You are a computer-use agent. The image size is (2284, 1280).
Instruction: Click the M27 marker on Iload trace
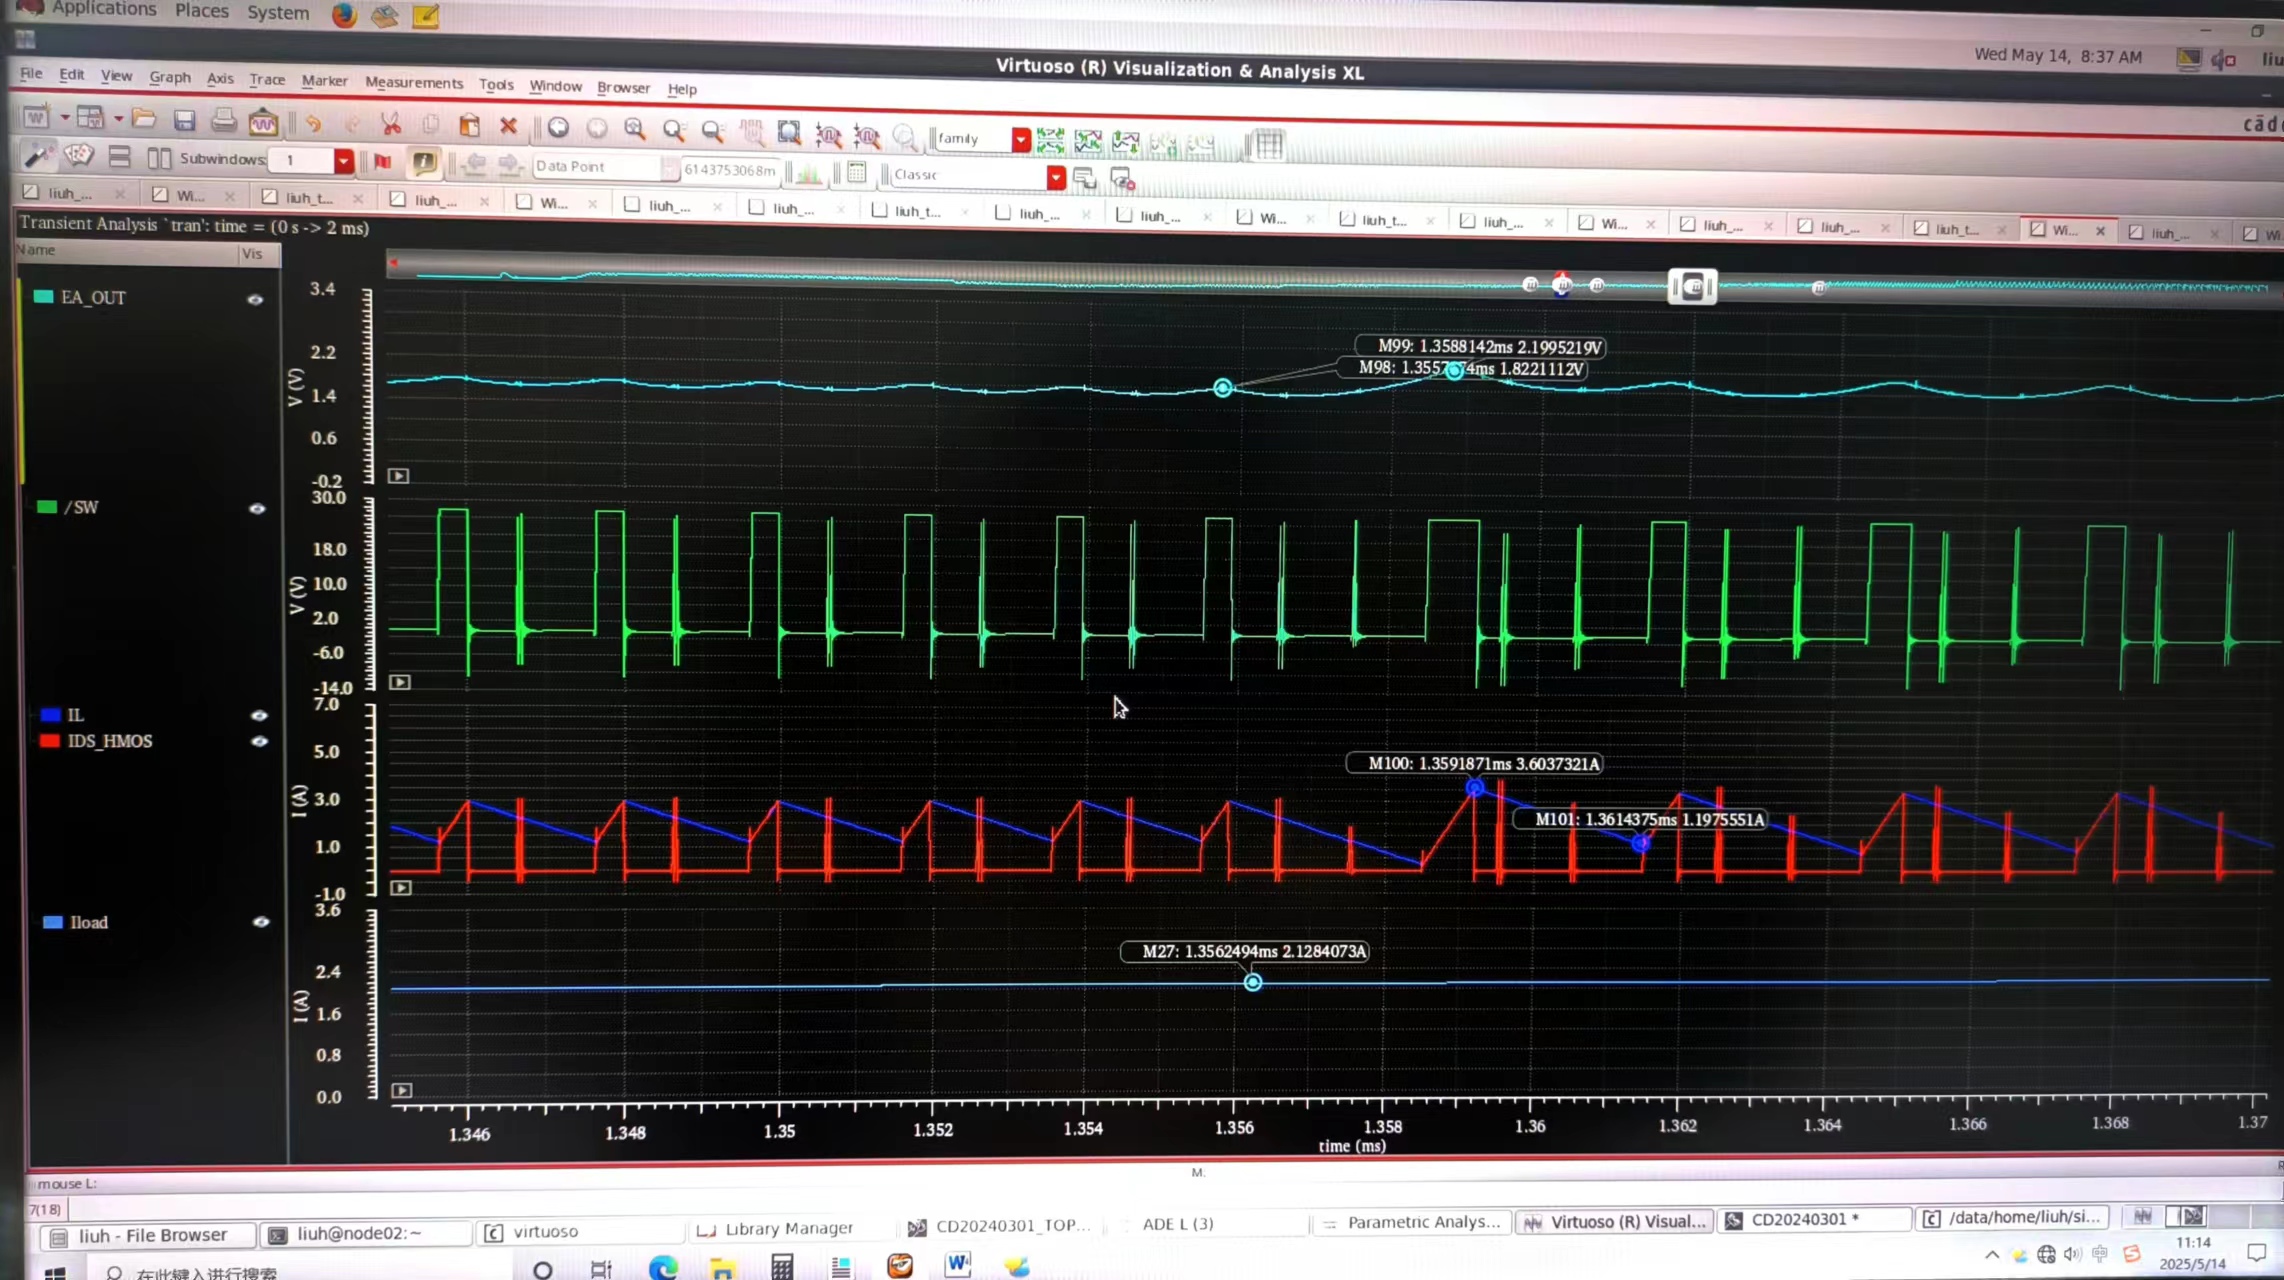click(1252, 983)
